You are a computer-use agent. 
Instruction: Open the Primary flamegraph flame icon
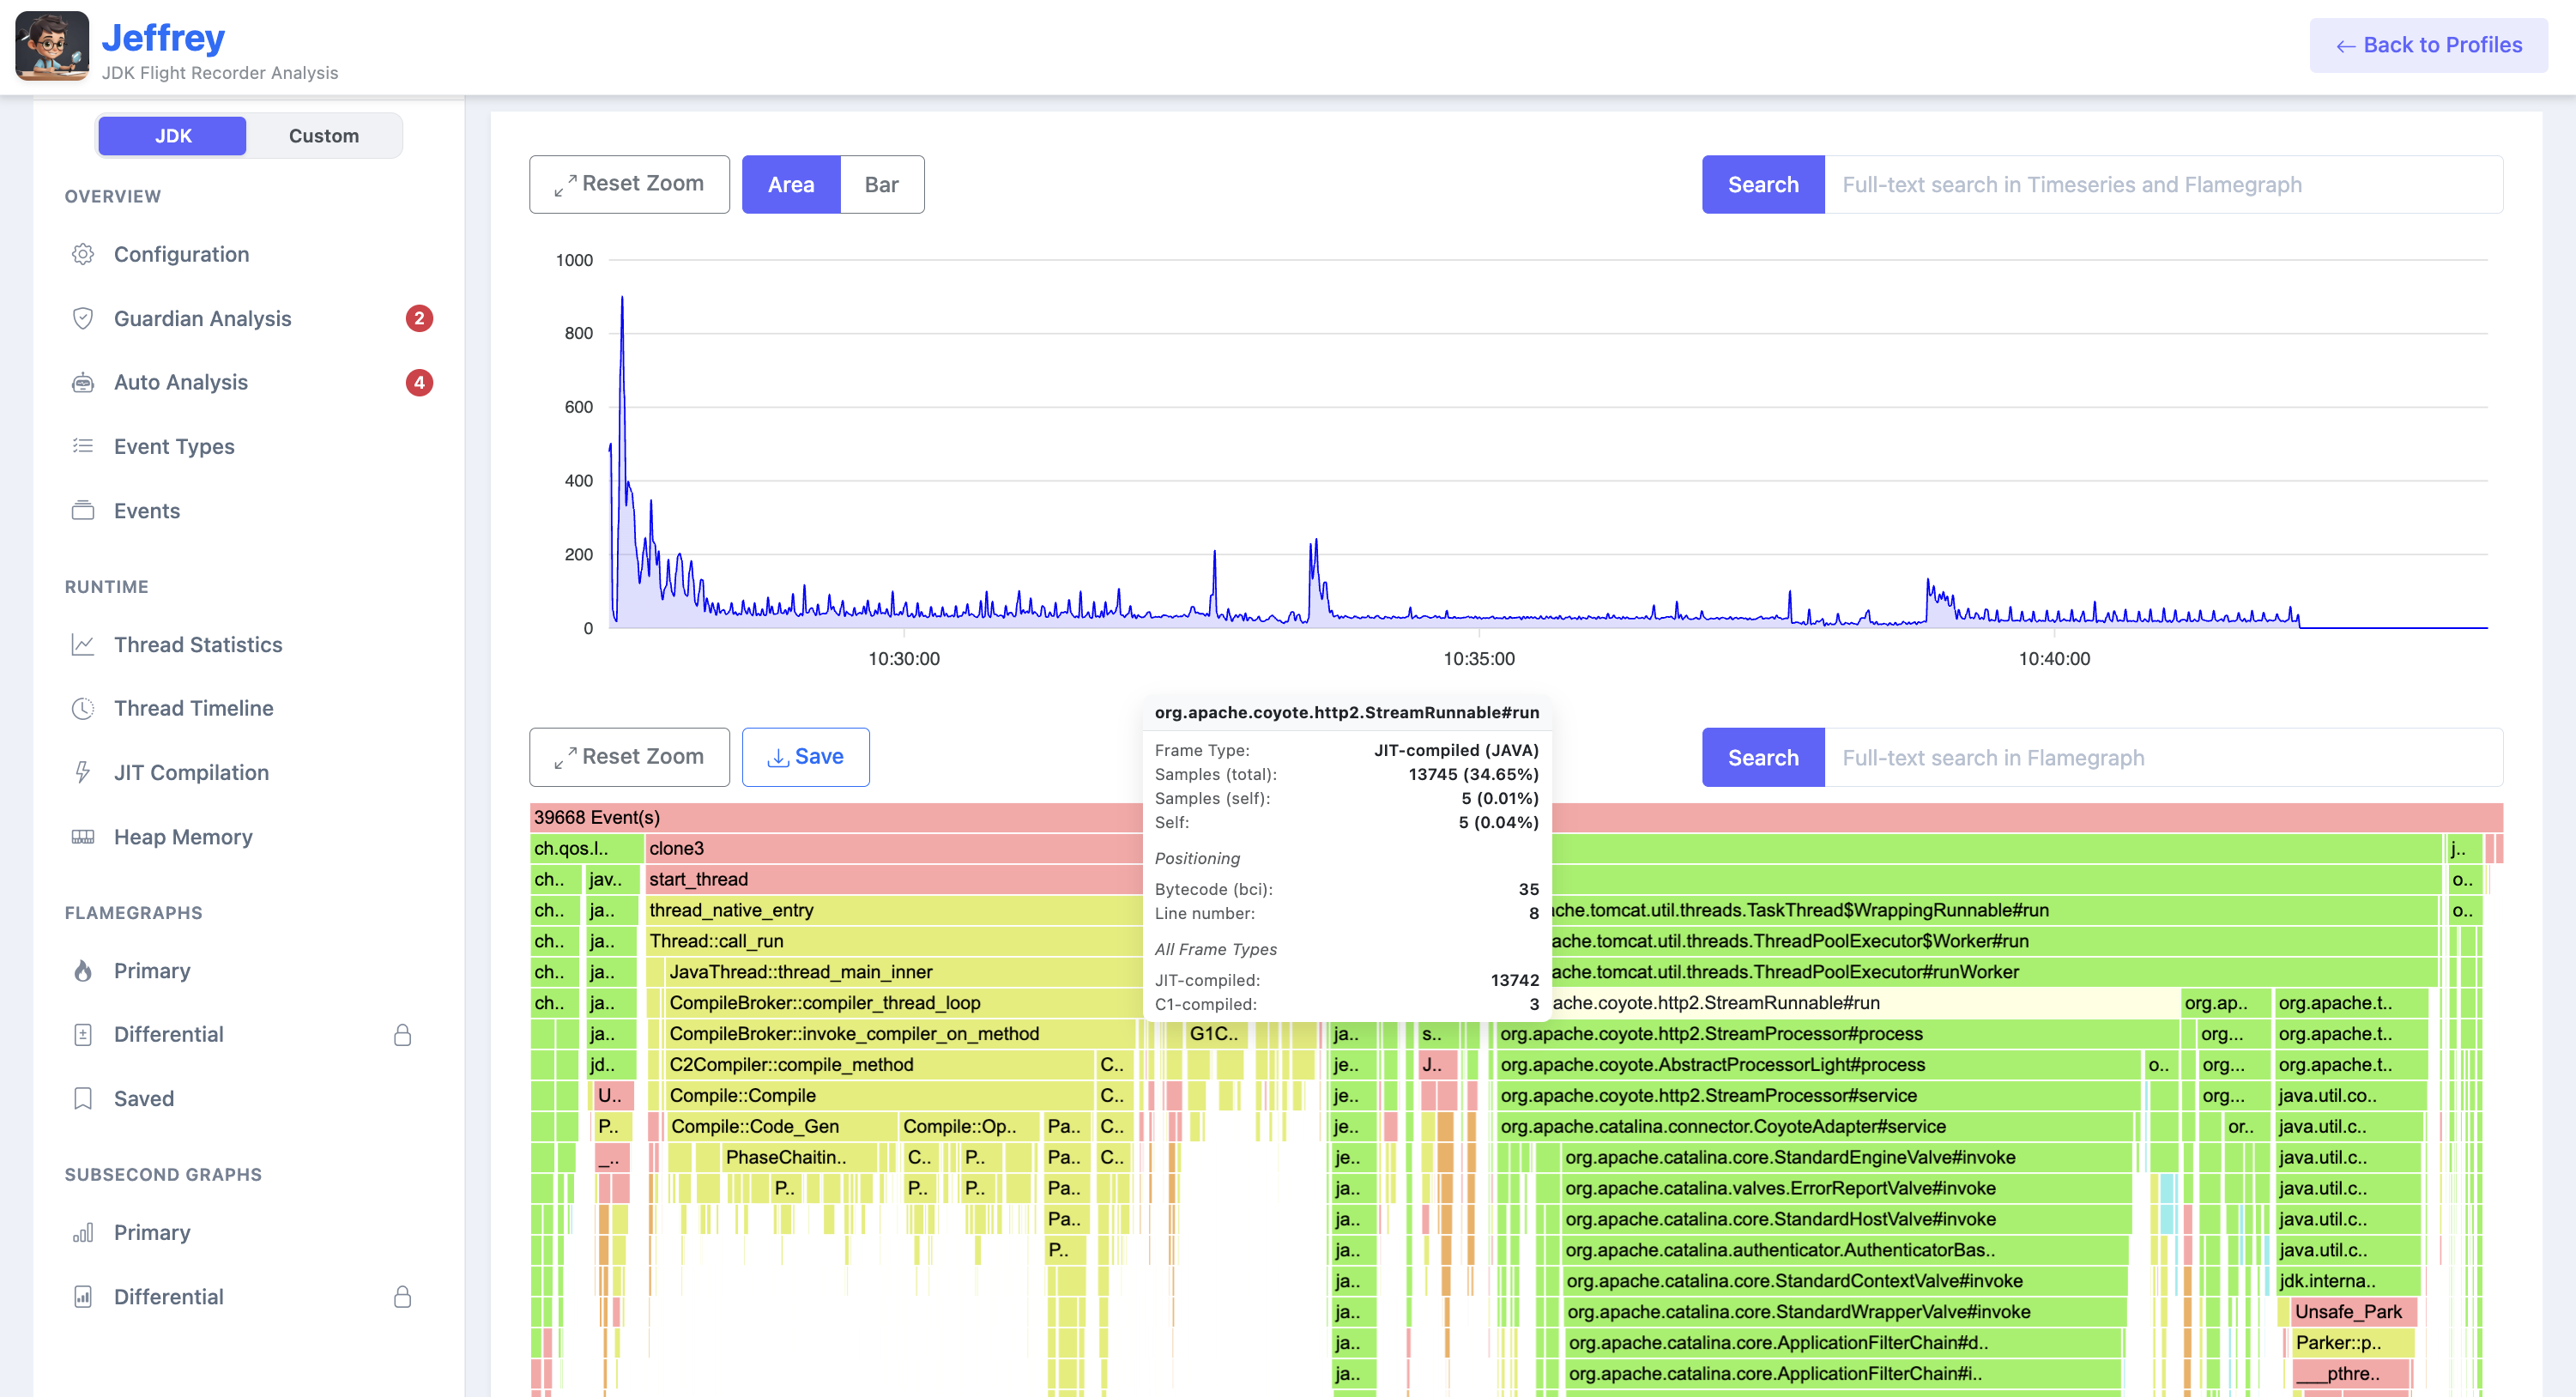(x=84, y=970)
